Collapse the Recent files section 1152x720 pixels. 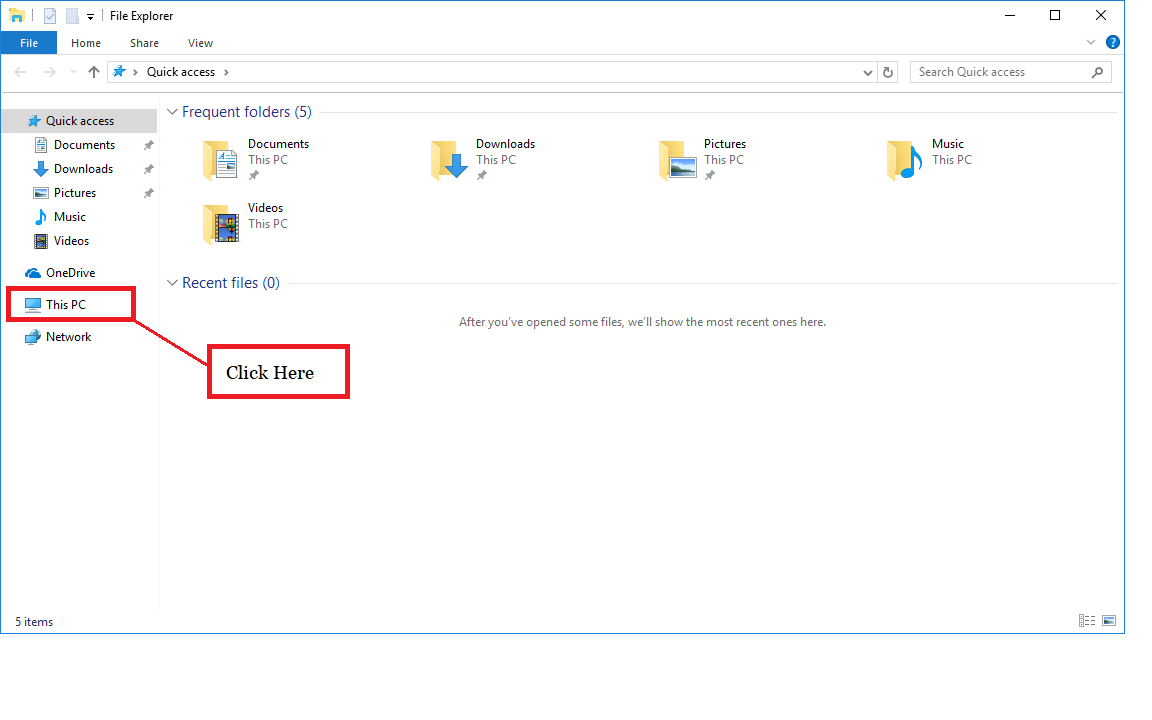tap(172, 284)
